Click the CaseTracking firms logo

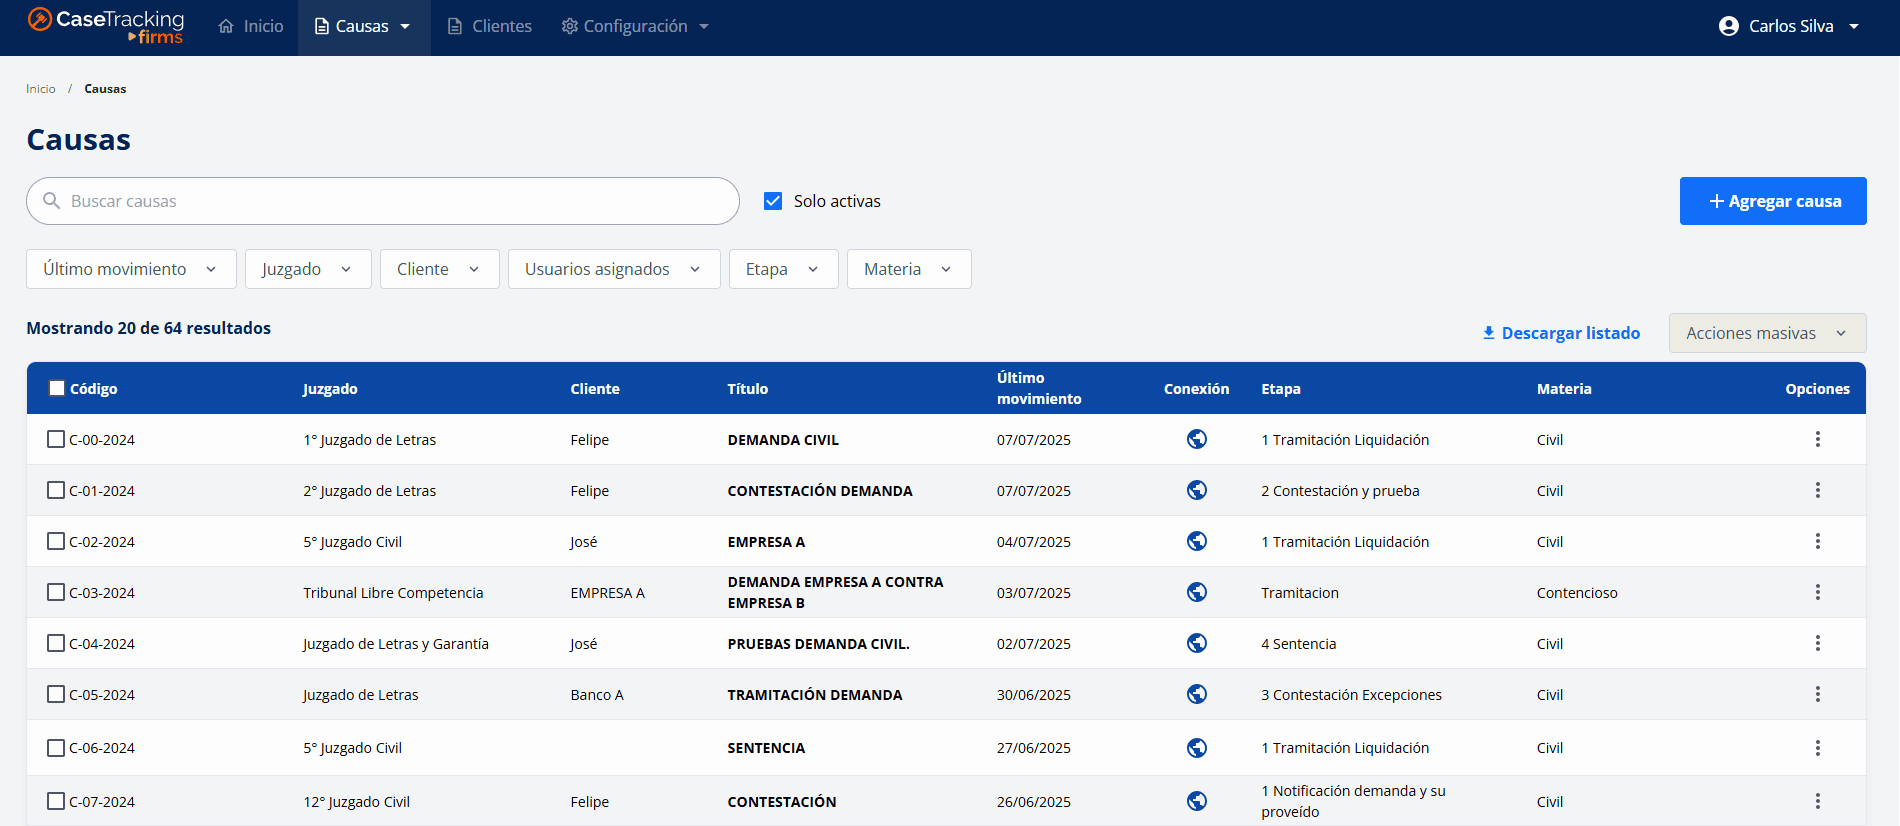pyautogui.click(x=105, y=26)
